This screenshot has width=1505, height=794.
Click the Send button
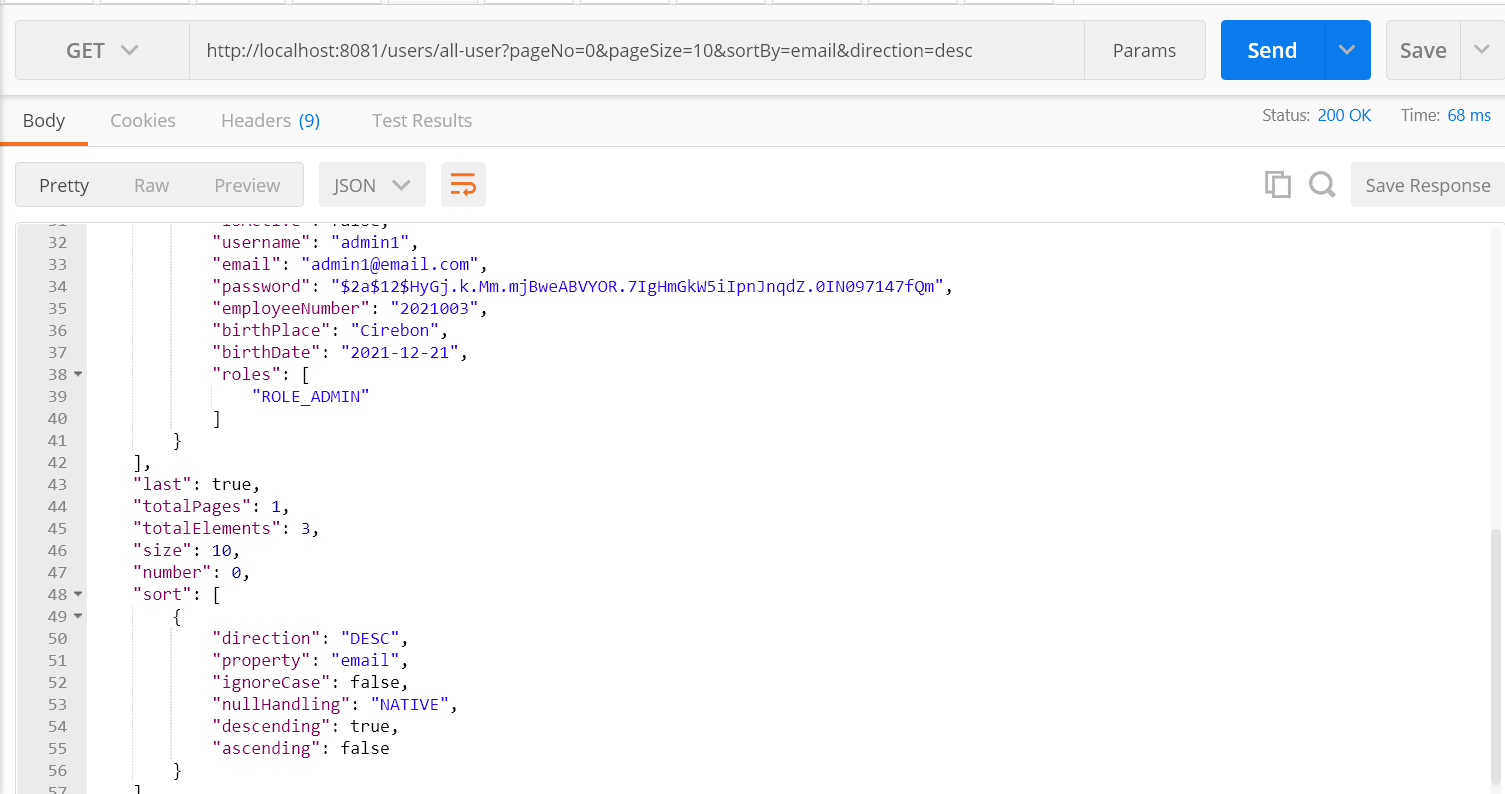point(1271,49)
